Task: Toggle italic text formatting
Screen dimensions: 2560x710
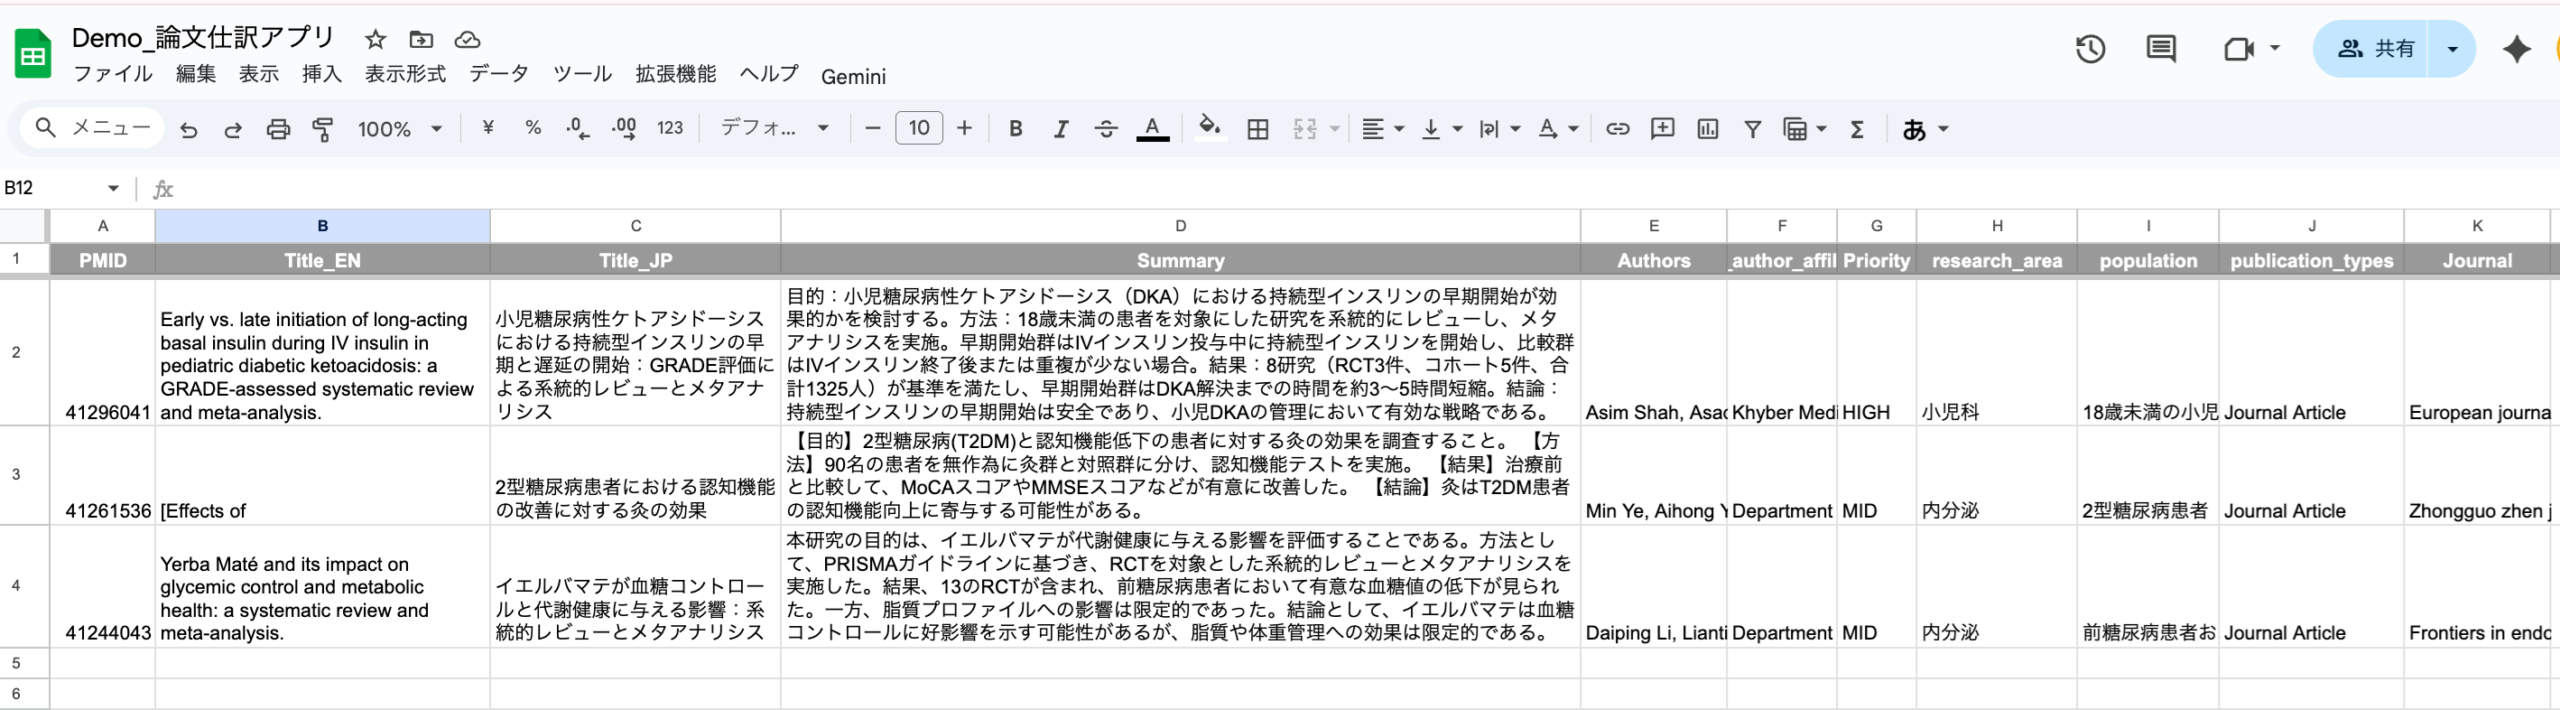Action: [1061, 129]
